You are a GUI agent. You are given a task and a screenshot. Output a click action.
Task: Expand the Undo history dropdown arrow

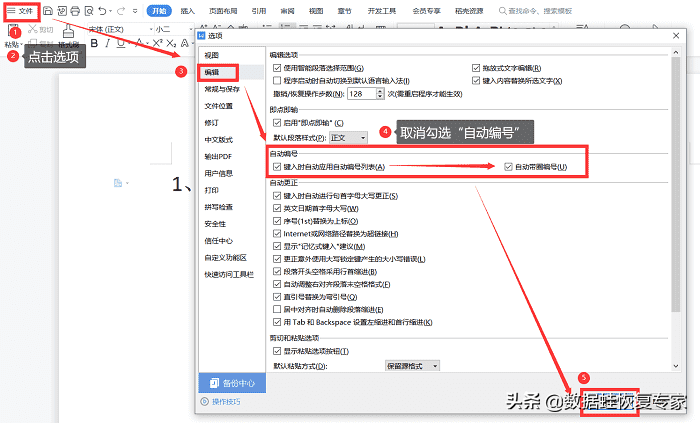click(110, 11)
